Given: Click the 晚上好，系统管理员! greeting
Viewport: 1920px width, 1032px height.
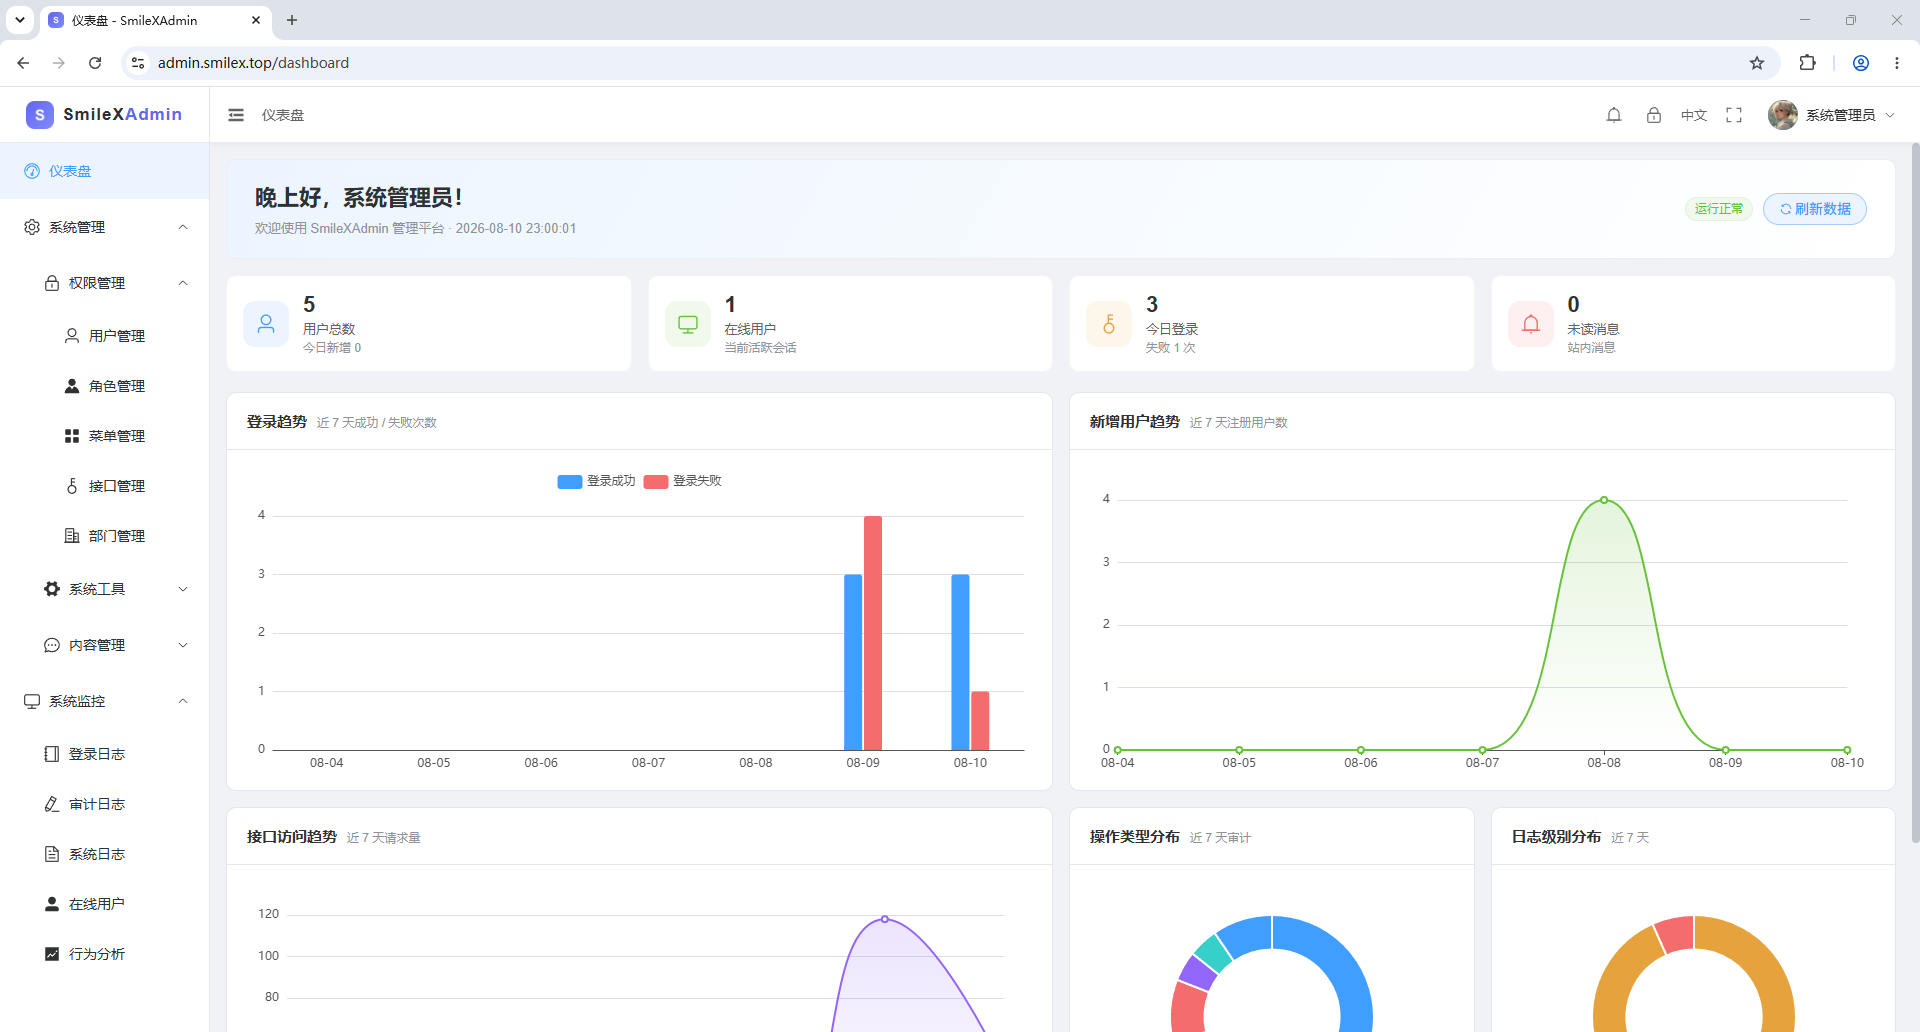Looking at the screenshot, I should (x=358, y=198).
